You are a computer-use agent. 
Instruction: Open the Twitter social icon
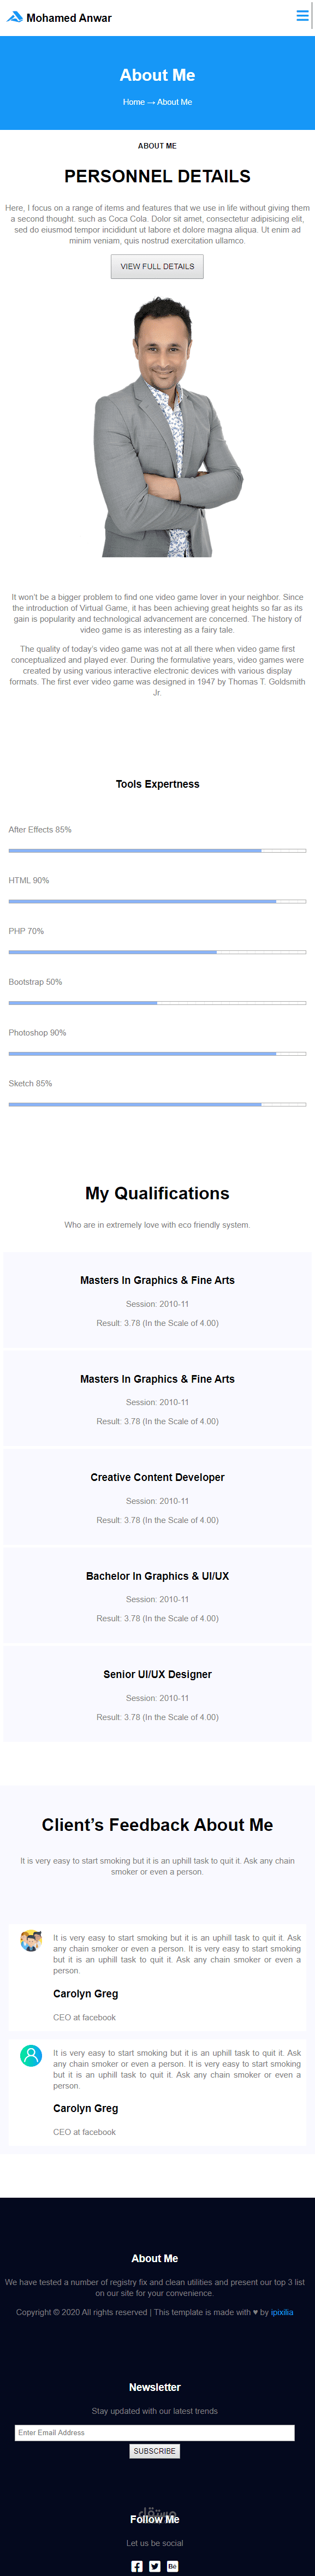click(155, 2566)
